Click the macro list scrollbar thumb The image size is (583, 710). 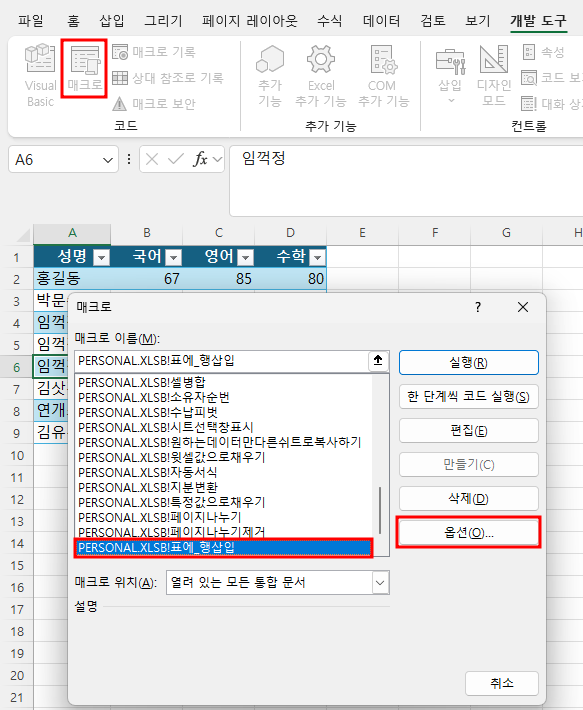click(x=380, y=510)
